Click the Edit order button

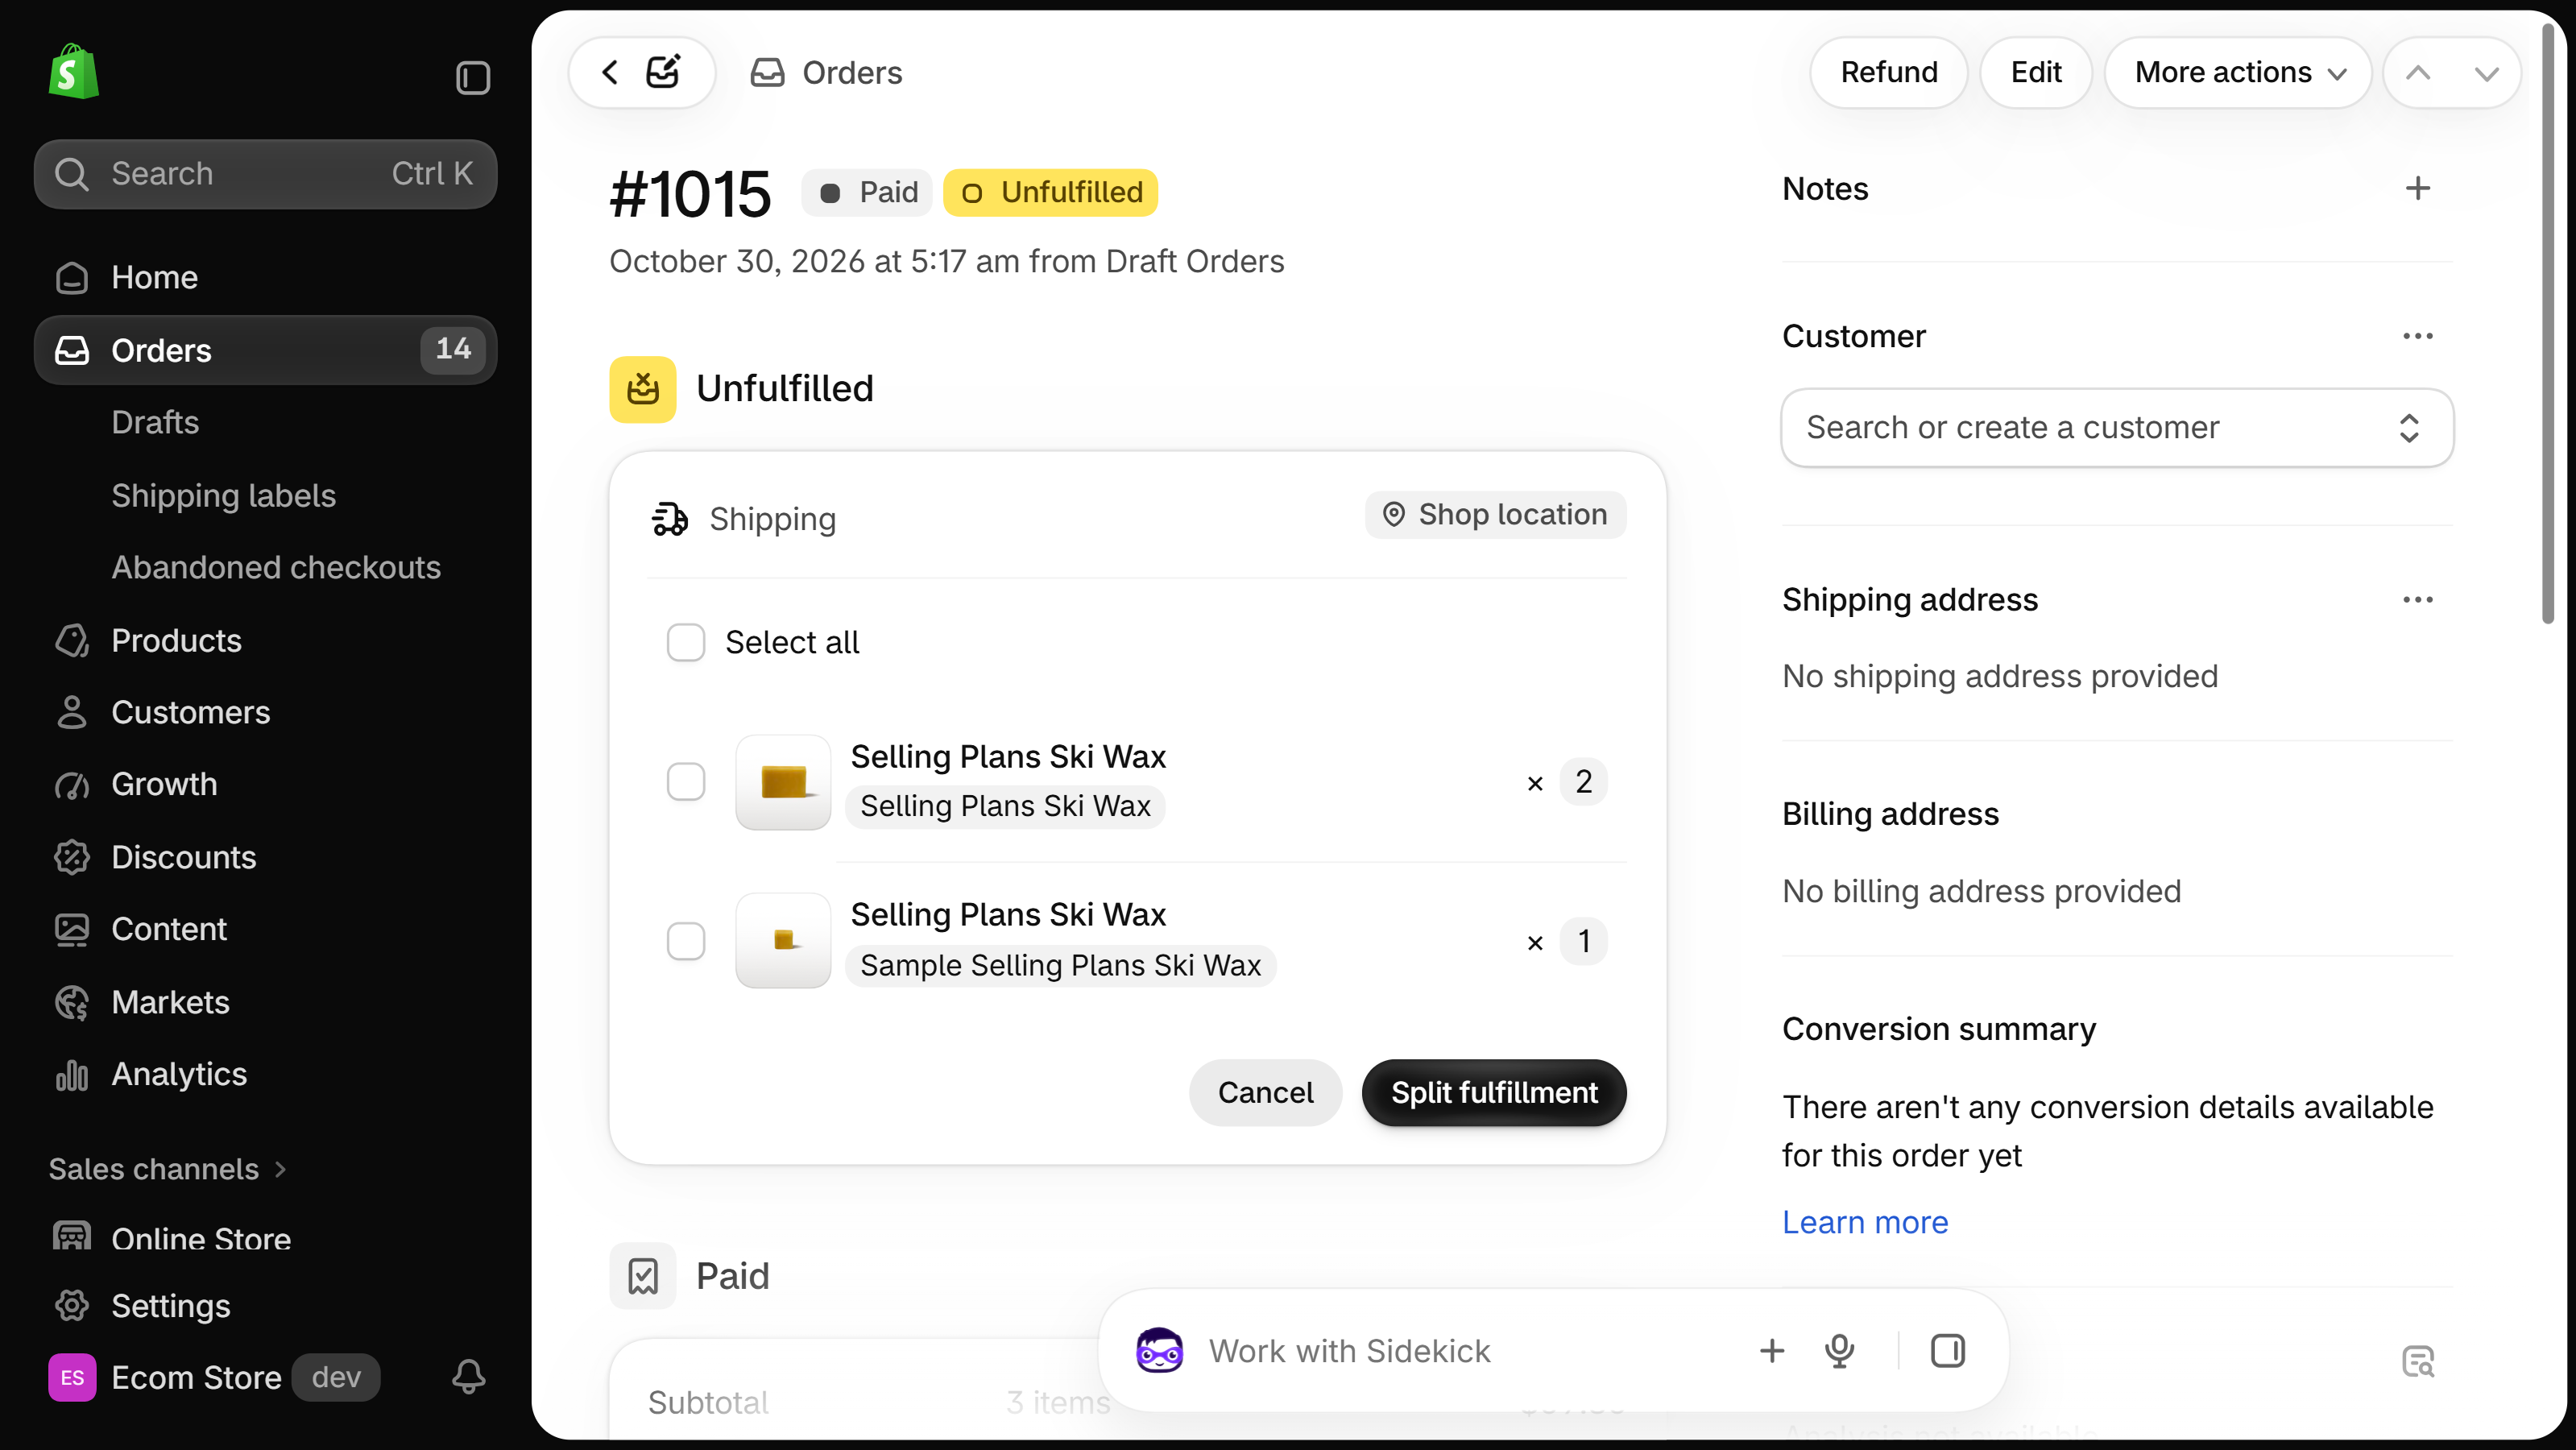point(2035,72)
